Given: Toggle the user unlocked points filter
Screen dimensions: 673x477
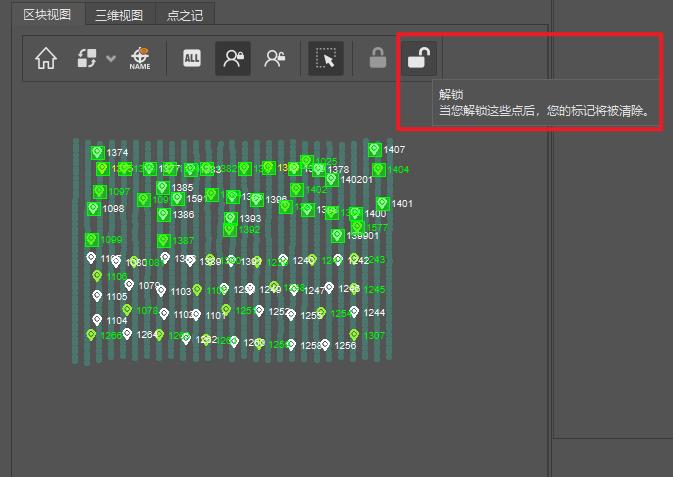Looking at the screenshot, I should [x=275, y=58].
